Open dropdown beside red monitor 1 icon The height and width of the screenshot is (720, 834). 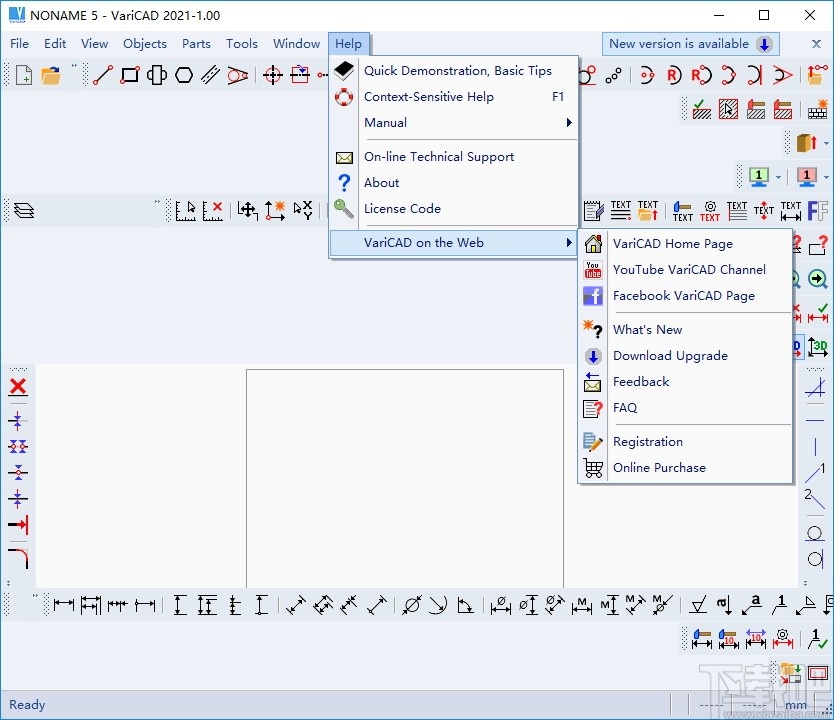[825, 177]
